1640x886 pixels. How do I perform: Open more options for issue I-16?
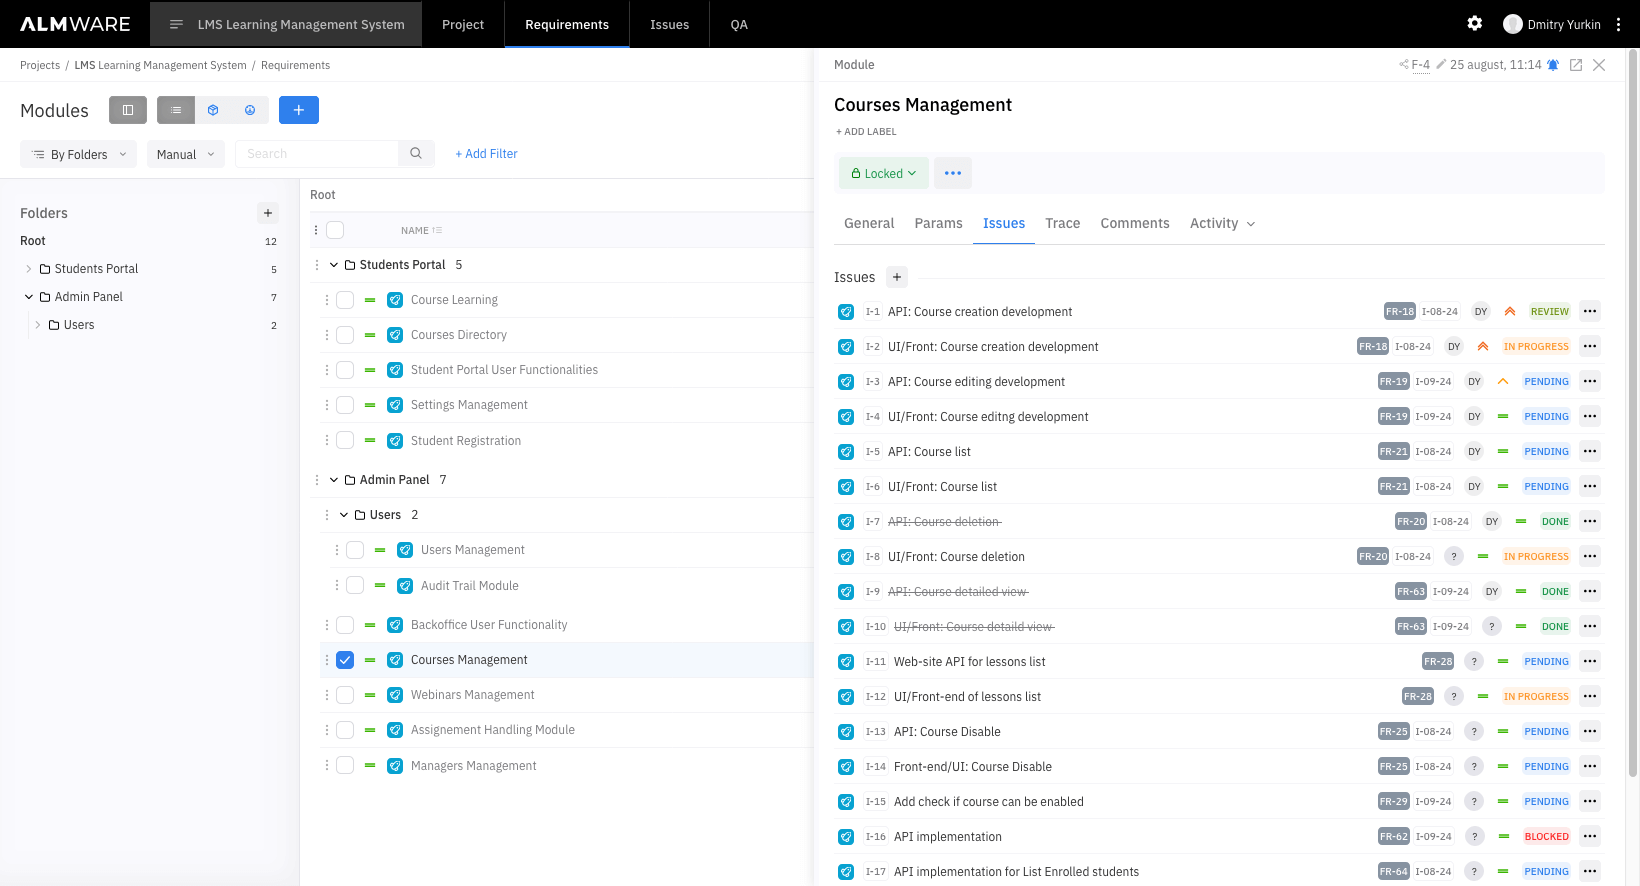pos(1590,836)
